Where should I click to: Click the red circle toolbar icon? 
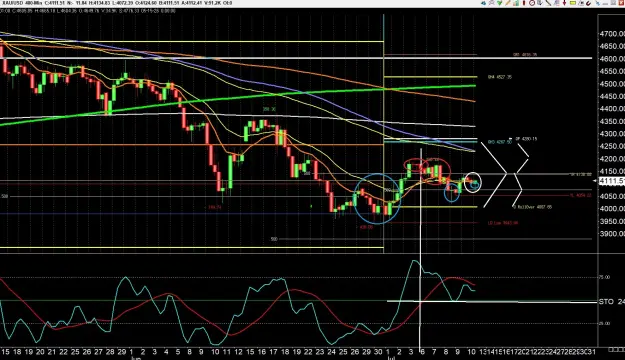pyautogui.click(x=532, y=3)
